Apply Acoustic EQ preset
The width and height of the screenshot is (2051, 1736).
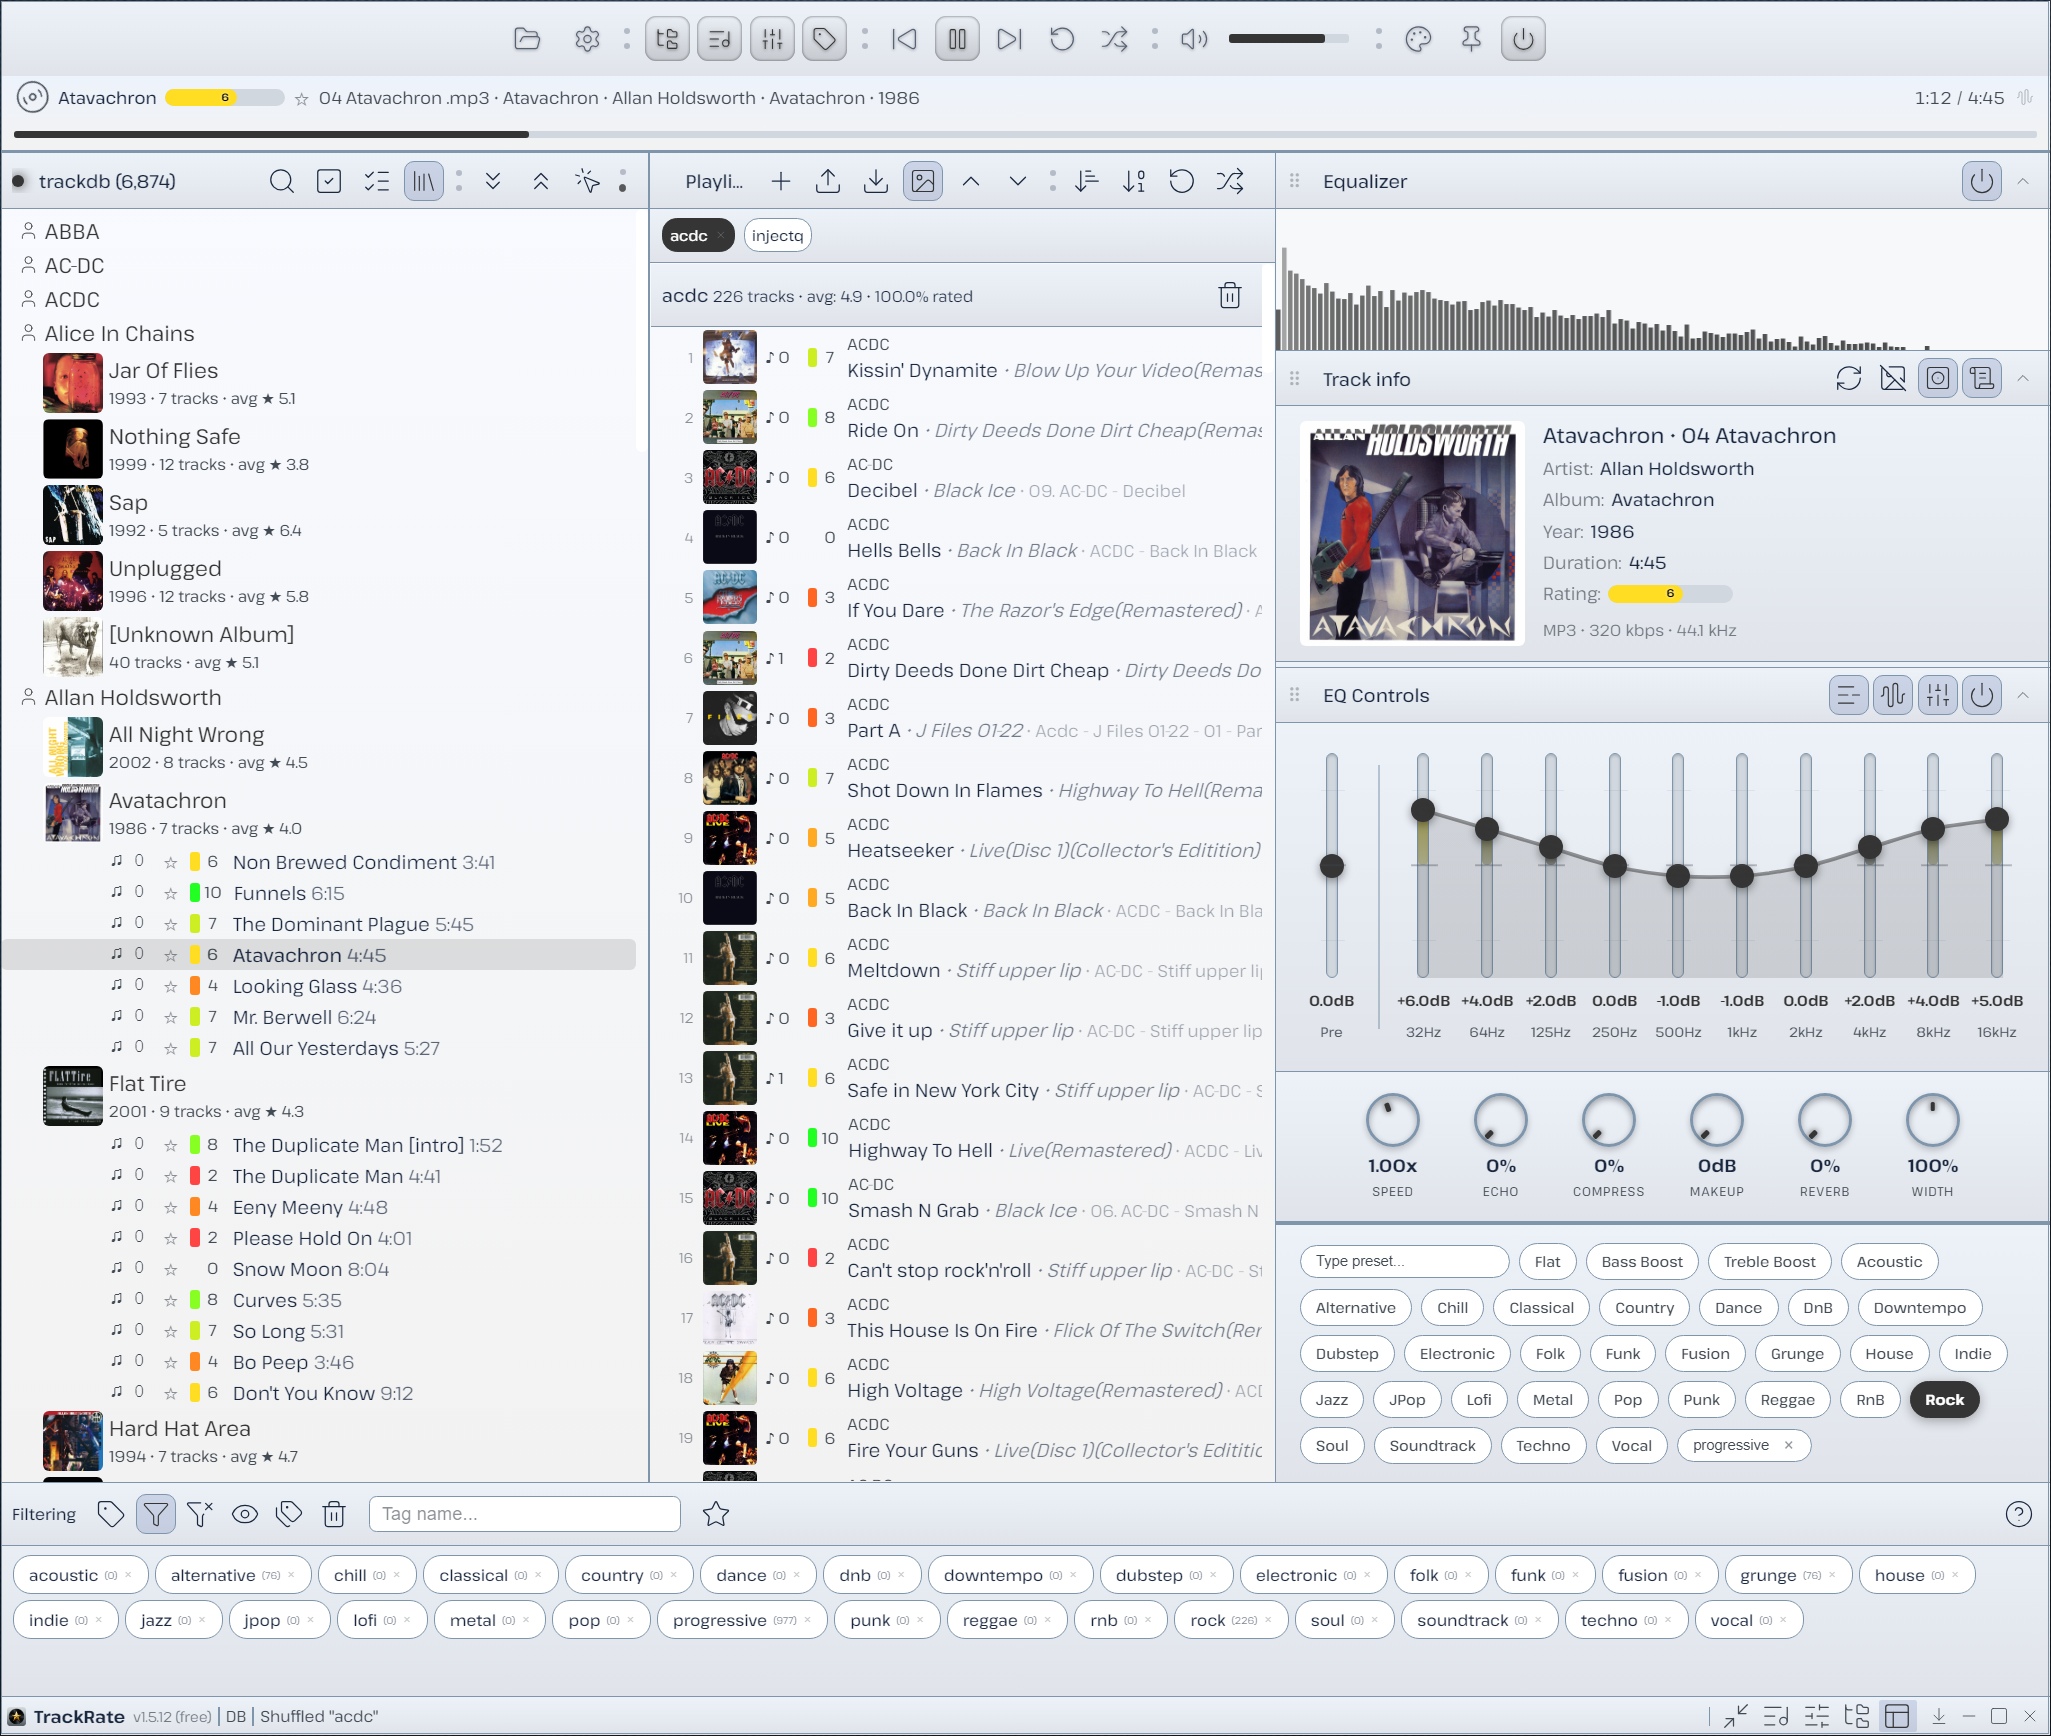click(x=1890, y=1262)
